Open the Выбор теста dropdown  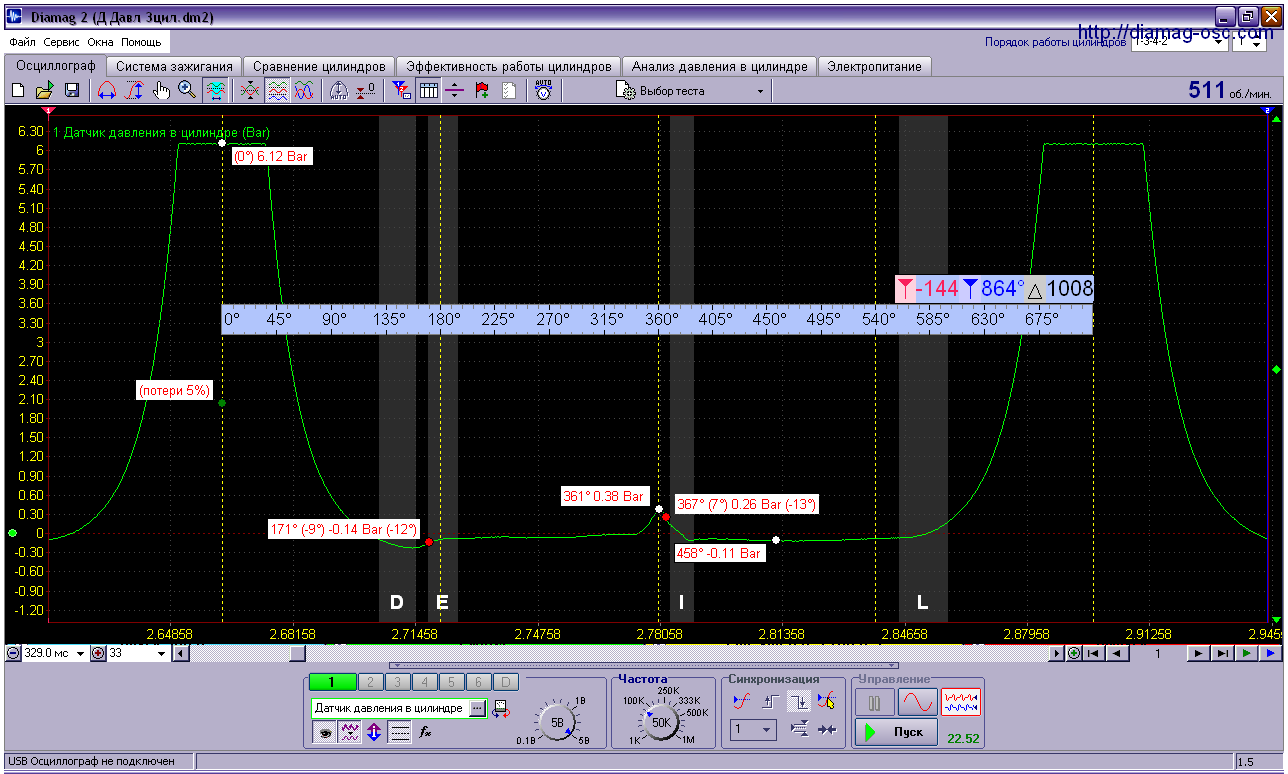pos(691,91)
